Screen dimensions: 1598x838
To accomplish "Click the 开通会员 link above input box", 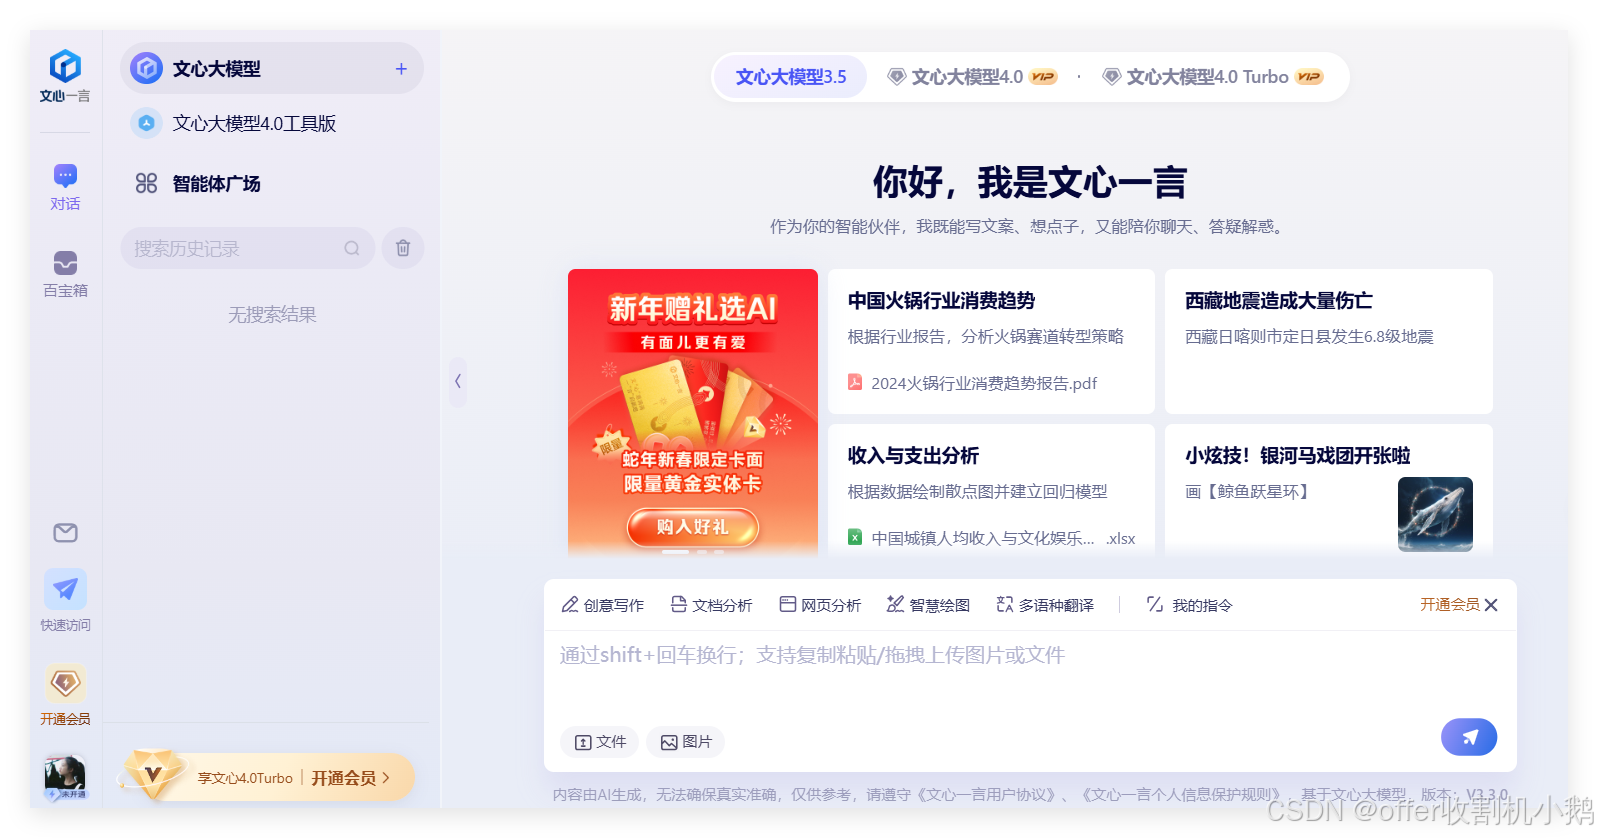I will click(x=1450, y=605).
